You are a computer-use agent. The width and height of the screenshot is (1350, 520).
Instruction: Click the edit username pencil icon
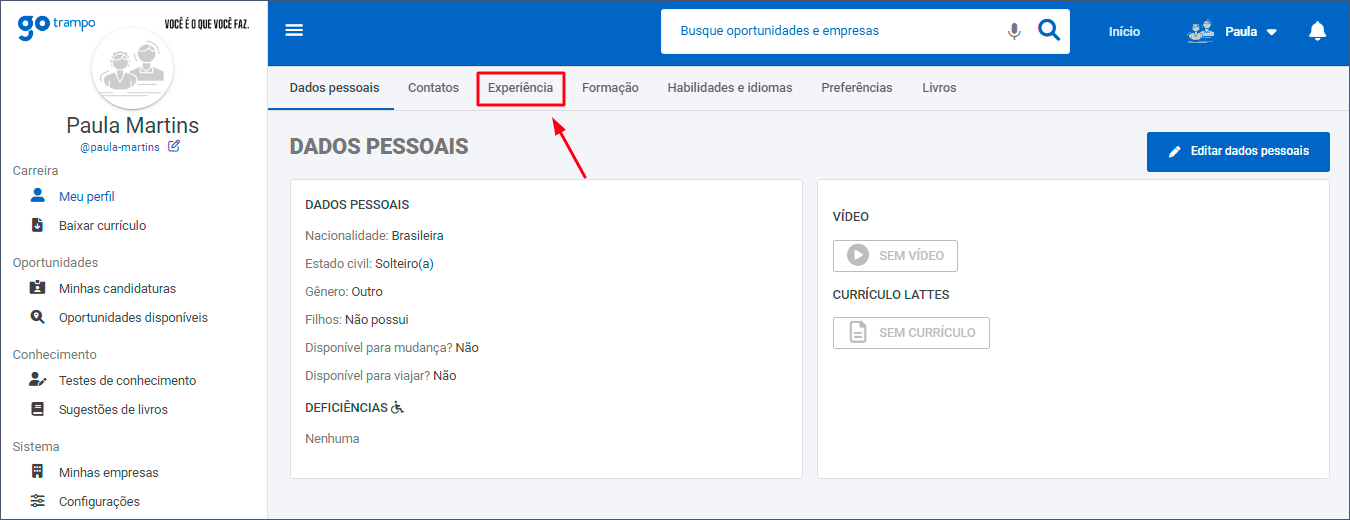pyautogui.click(x=174, y=146)
